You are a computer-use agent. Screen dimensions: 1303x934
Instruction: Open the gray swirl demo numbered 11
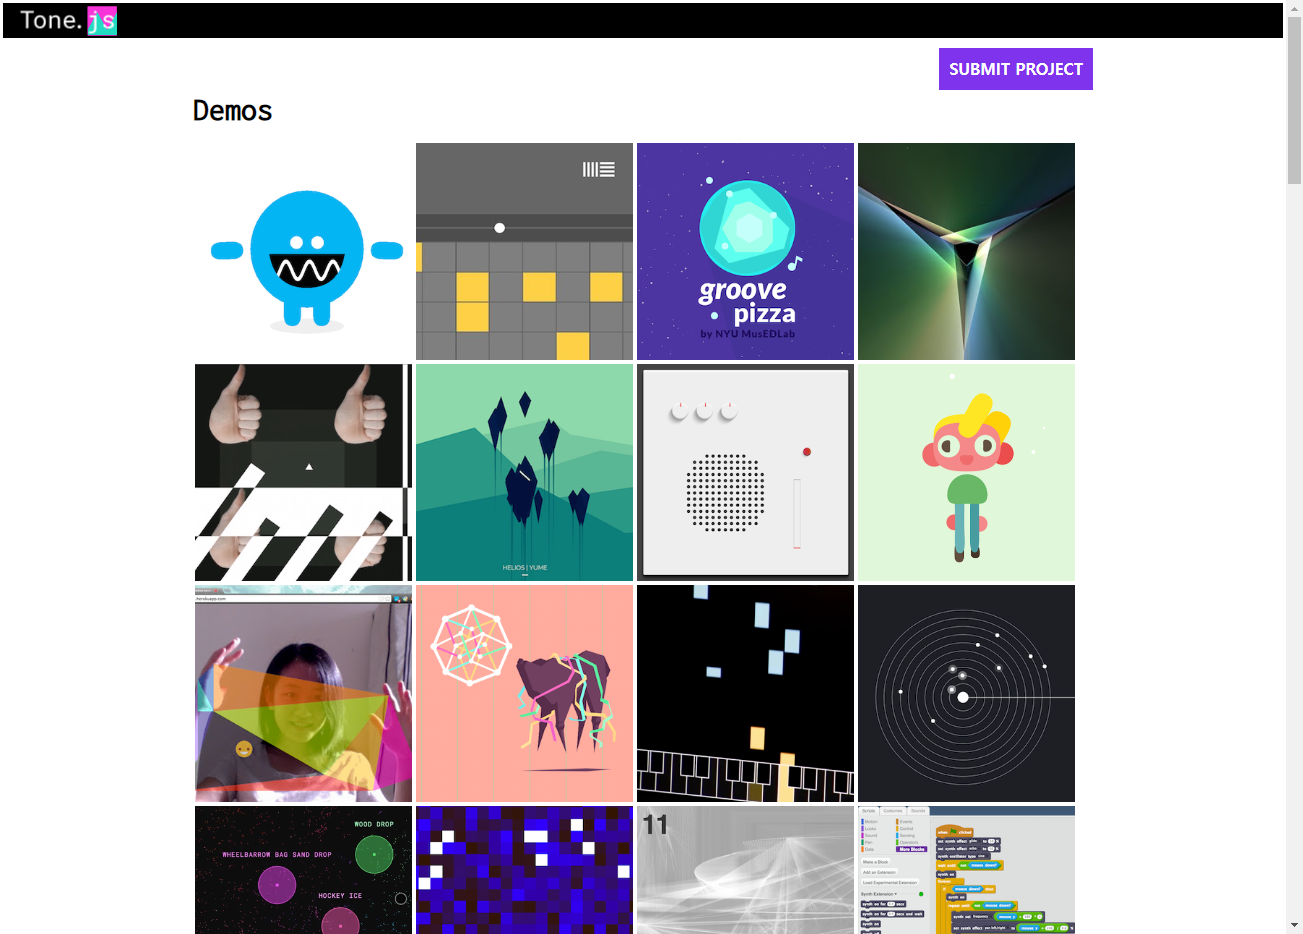[x=745, y=870]
